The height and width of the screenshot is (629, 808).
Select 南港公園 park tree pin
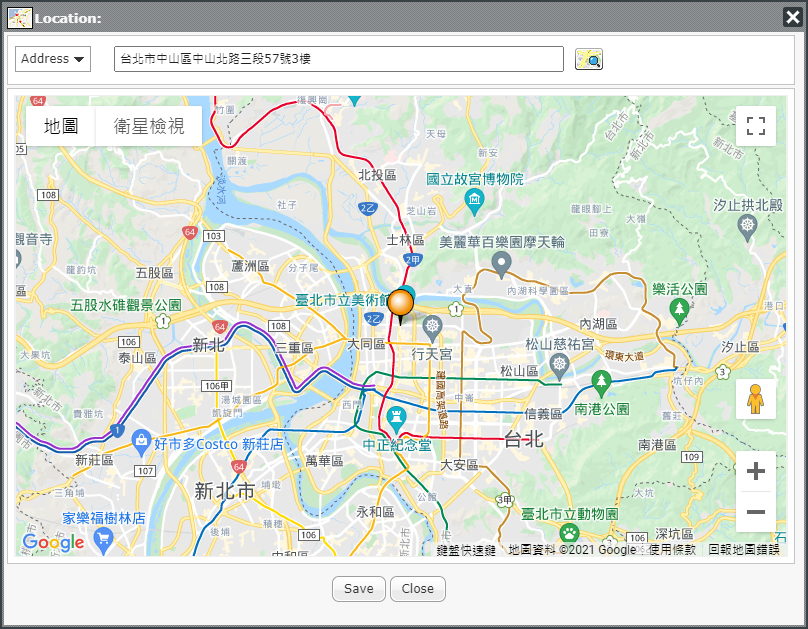601,384
